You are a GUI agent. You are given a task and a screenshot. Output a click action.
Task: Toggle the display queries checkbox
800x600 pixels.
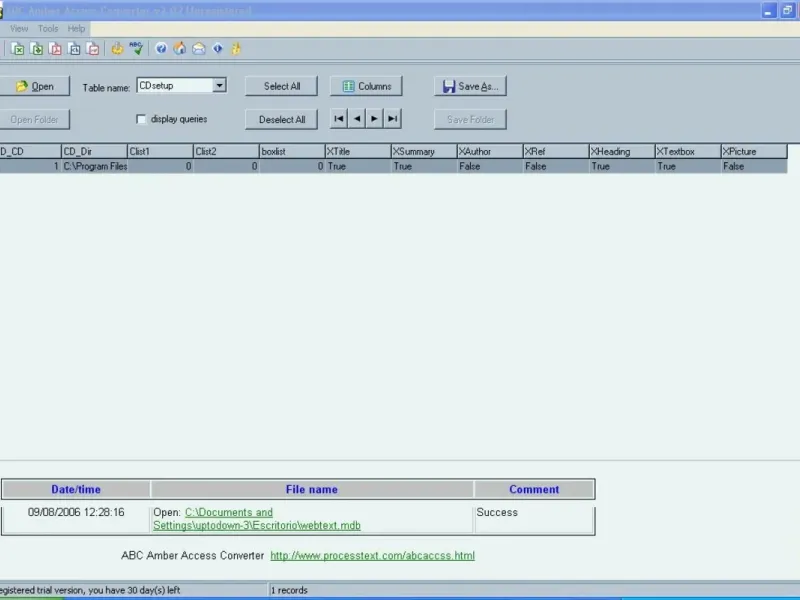click(x=141, y=119)
